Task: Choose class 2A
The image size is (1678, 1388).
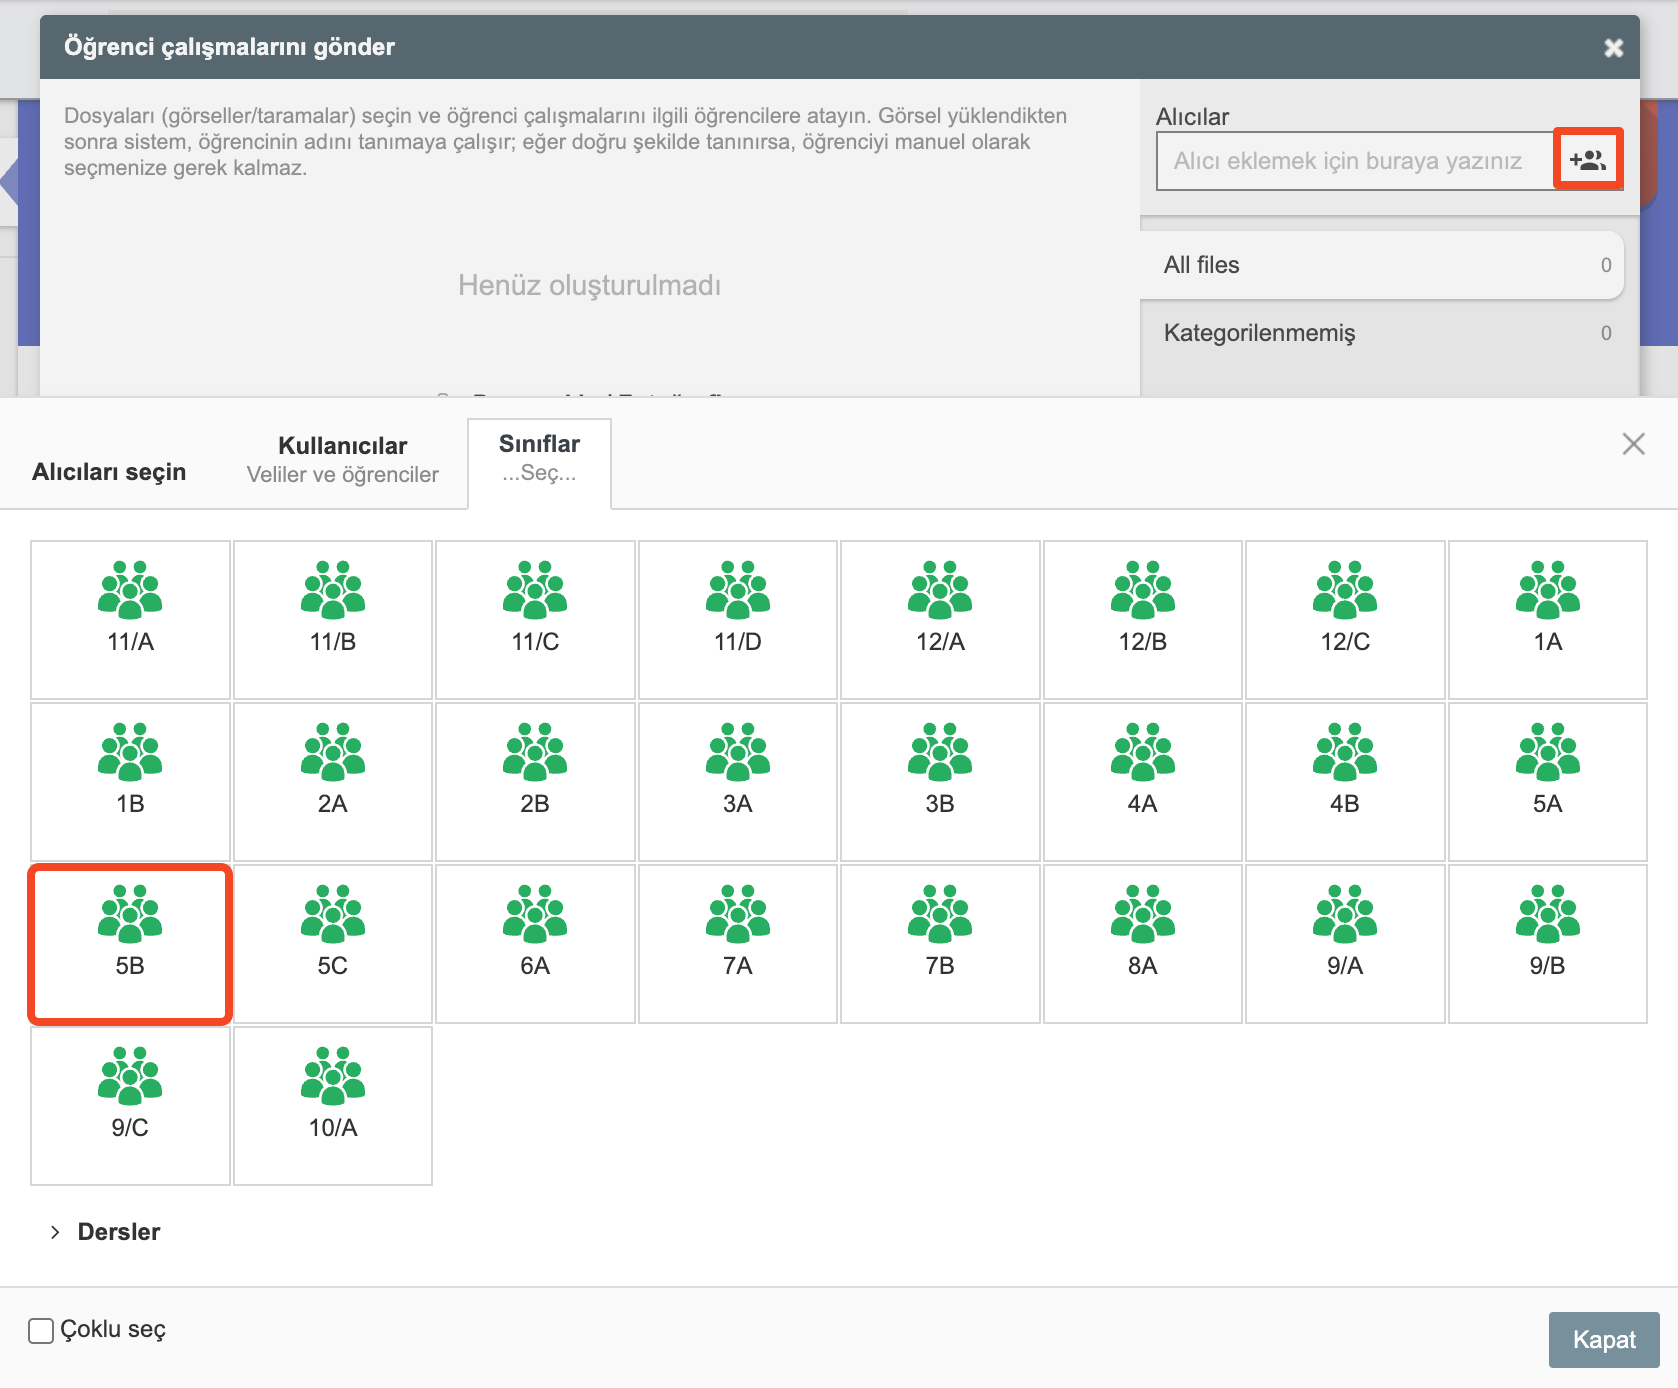Action: 333,782
